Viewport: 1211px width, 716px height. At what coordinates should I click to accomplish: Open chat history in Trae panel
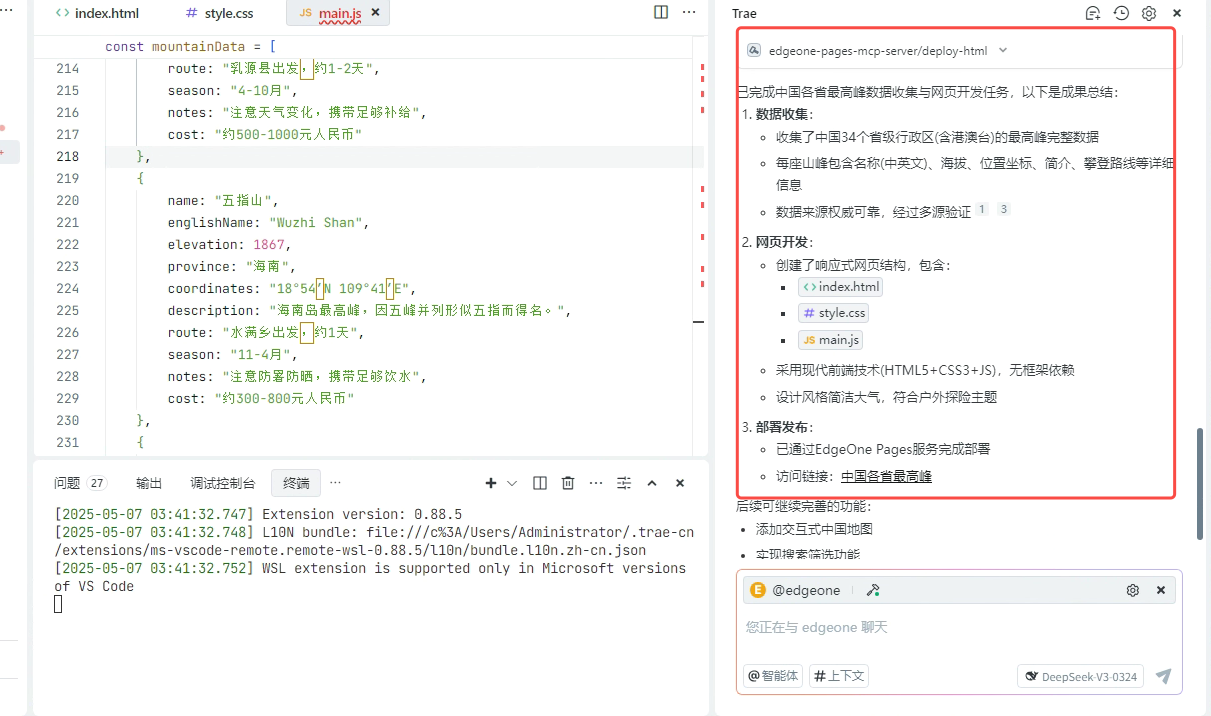[1121, 13]
